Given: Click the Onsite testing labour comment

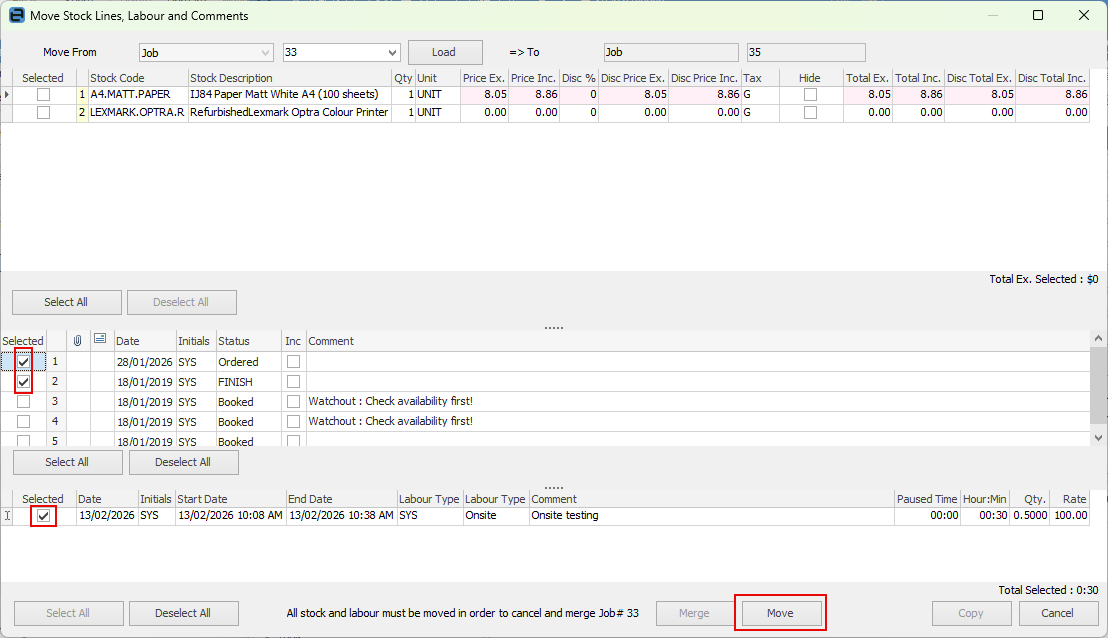Looking at the screenshot, I should pos(565,516).
